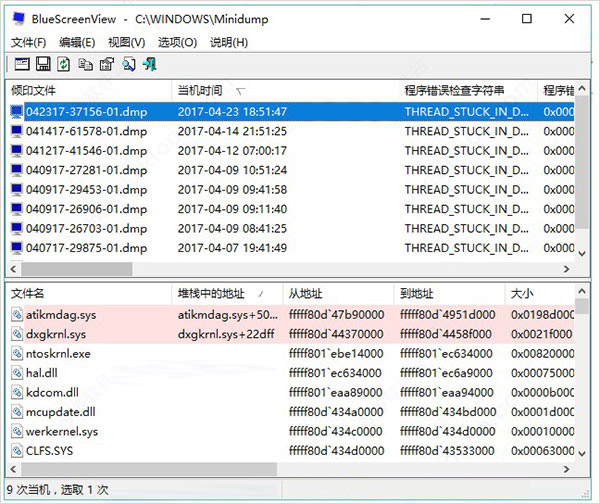Click status bar text 9 次当机，选取 1 次
The width and height of the screenshot is (600, 504).
click(57, 490)
